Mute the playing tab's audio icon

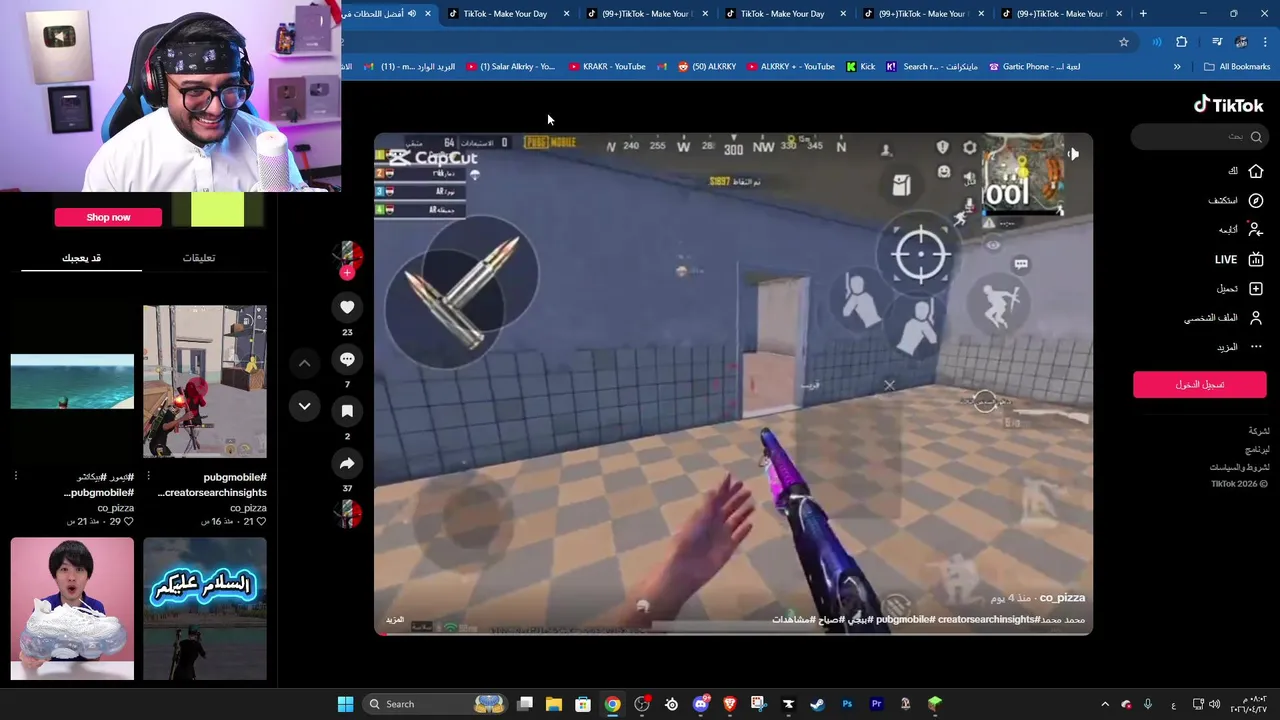coord(412,14)
